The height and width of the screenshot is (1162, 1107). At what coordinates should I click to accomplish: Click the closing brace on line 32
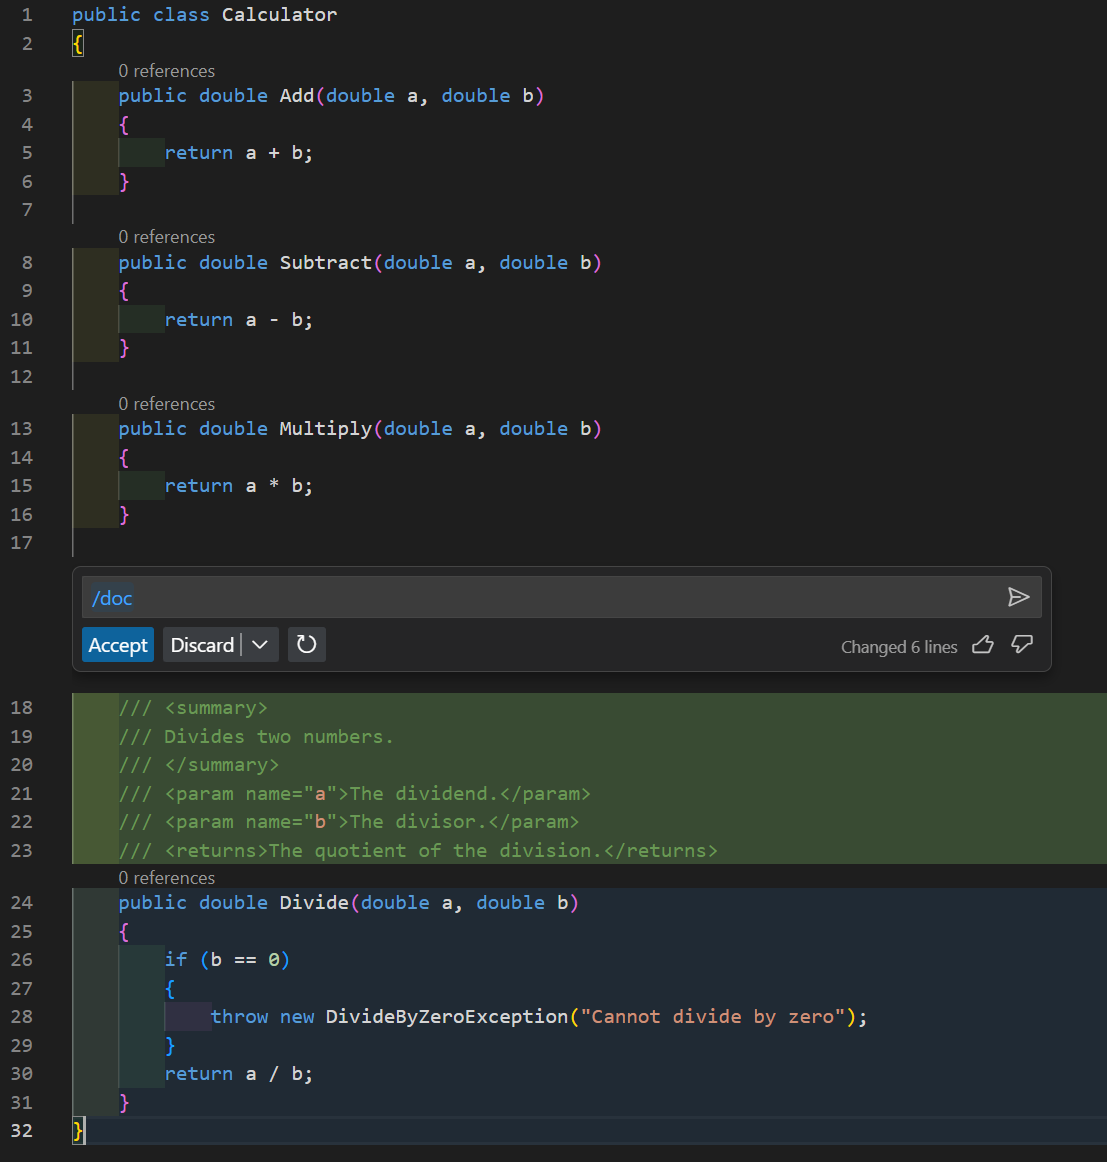78,1131
